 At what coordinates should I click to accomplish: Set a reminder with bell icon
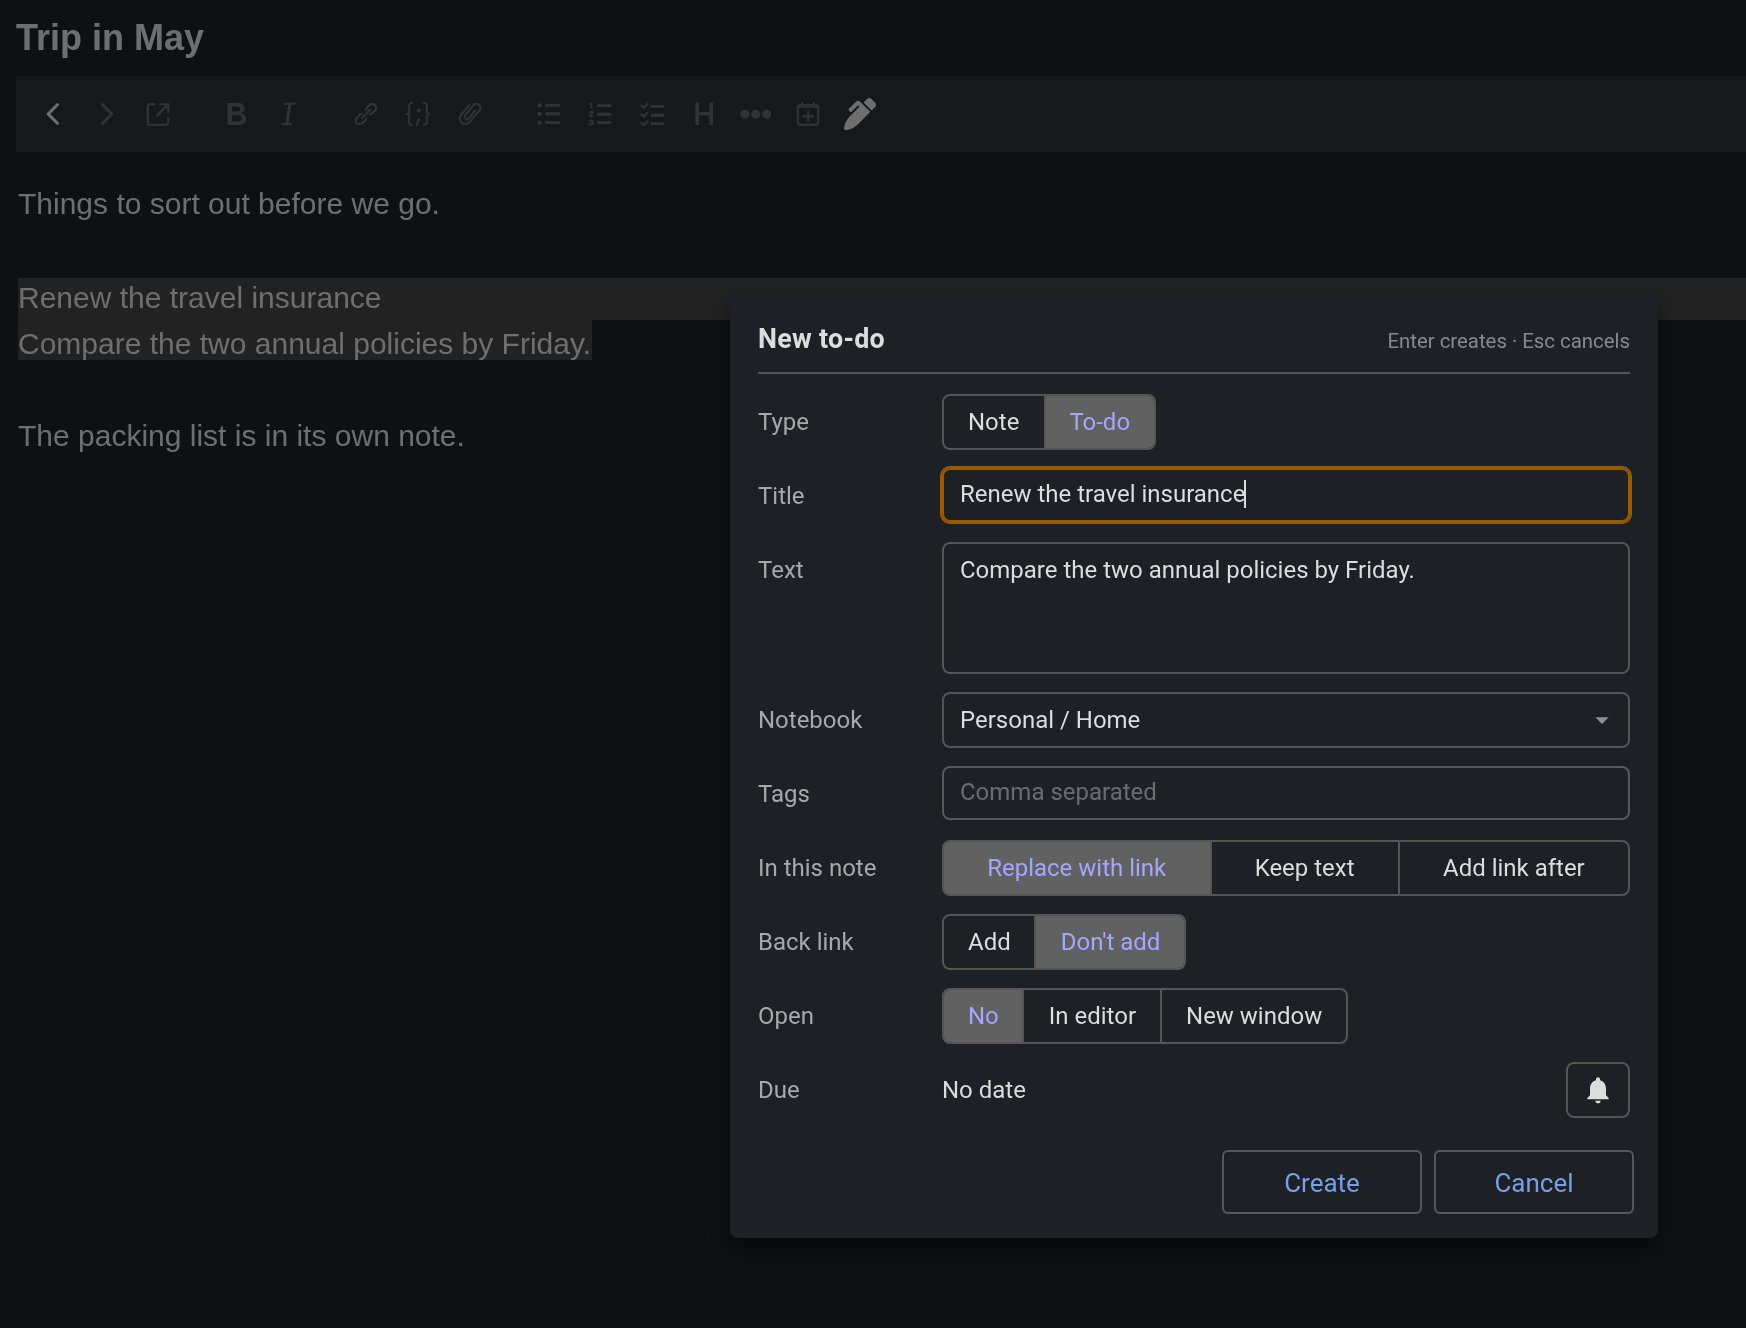tap(1598, 1090)
